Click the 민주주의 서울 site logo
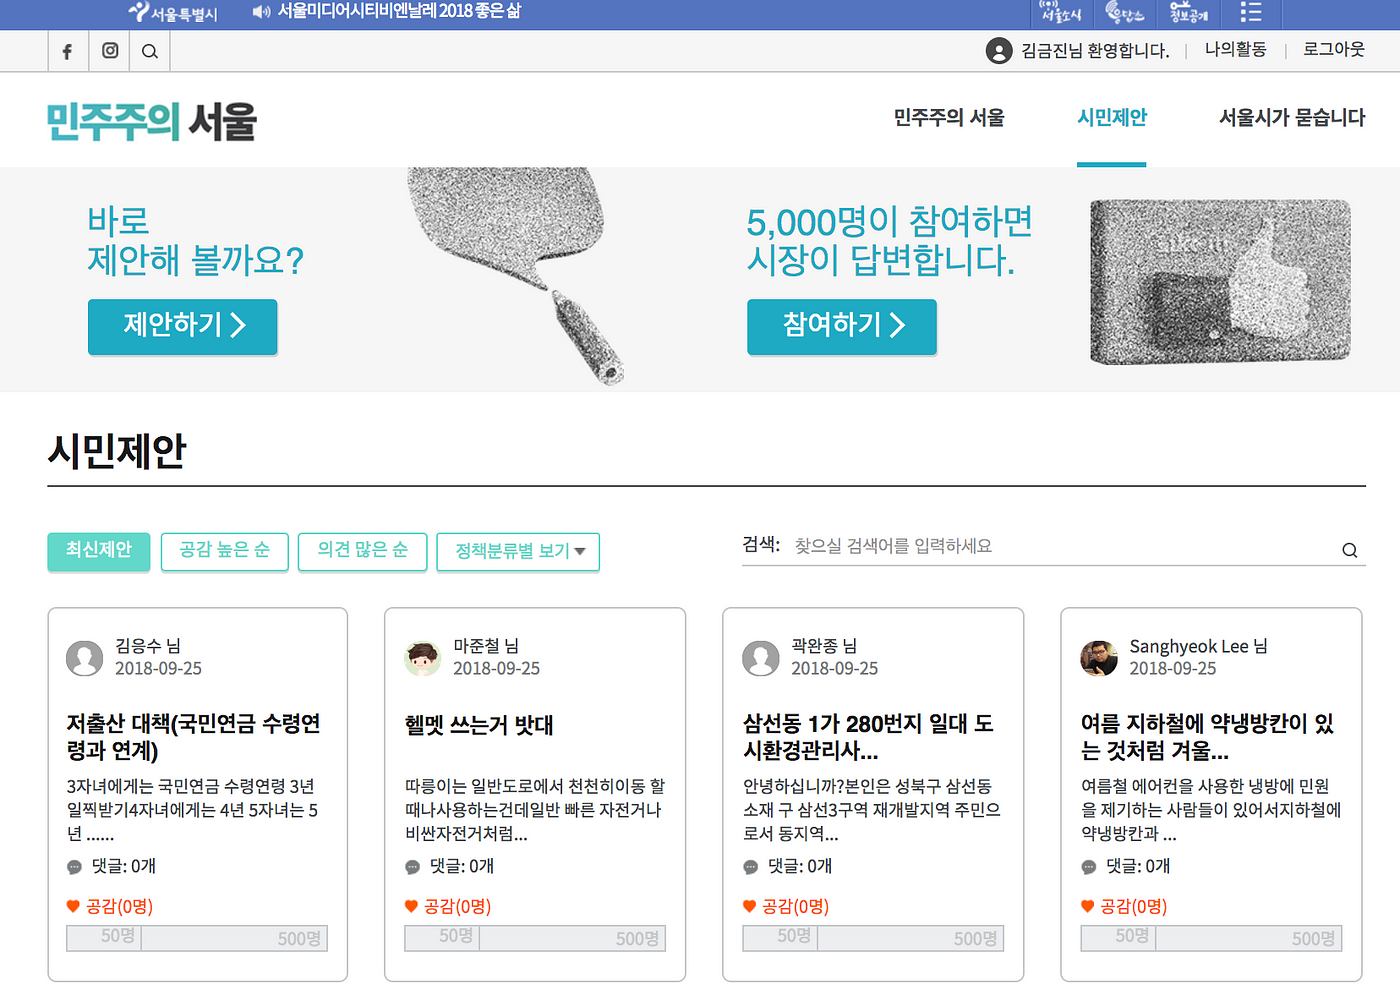1400x1000 pixels. pos(151,122)
